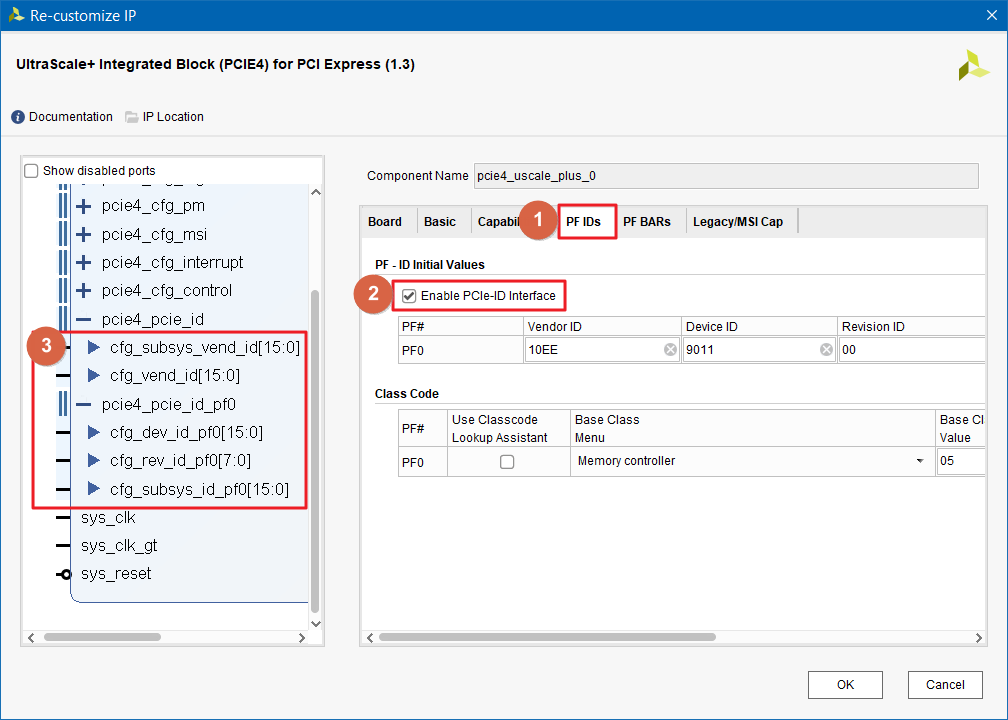Expand the pcie4_cfg_control interface
Image resolution: width=1008 pixels, height=720 pixels.
click(x=83, y=291)
